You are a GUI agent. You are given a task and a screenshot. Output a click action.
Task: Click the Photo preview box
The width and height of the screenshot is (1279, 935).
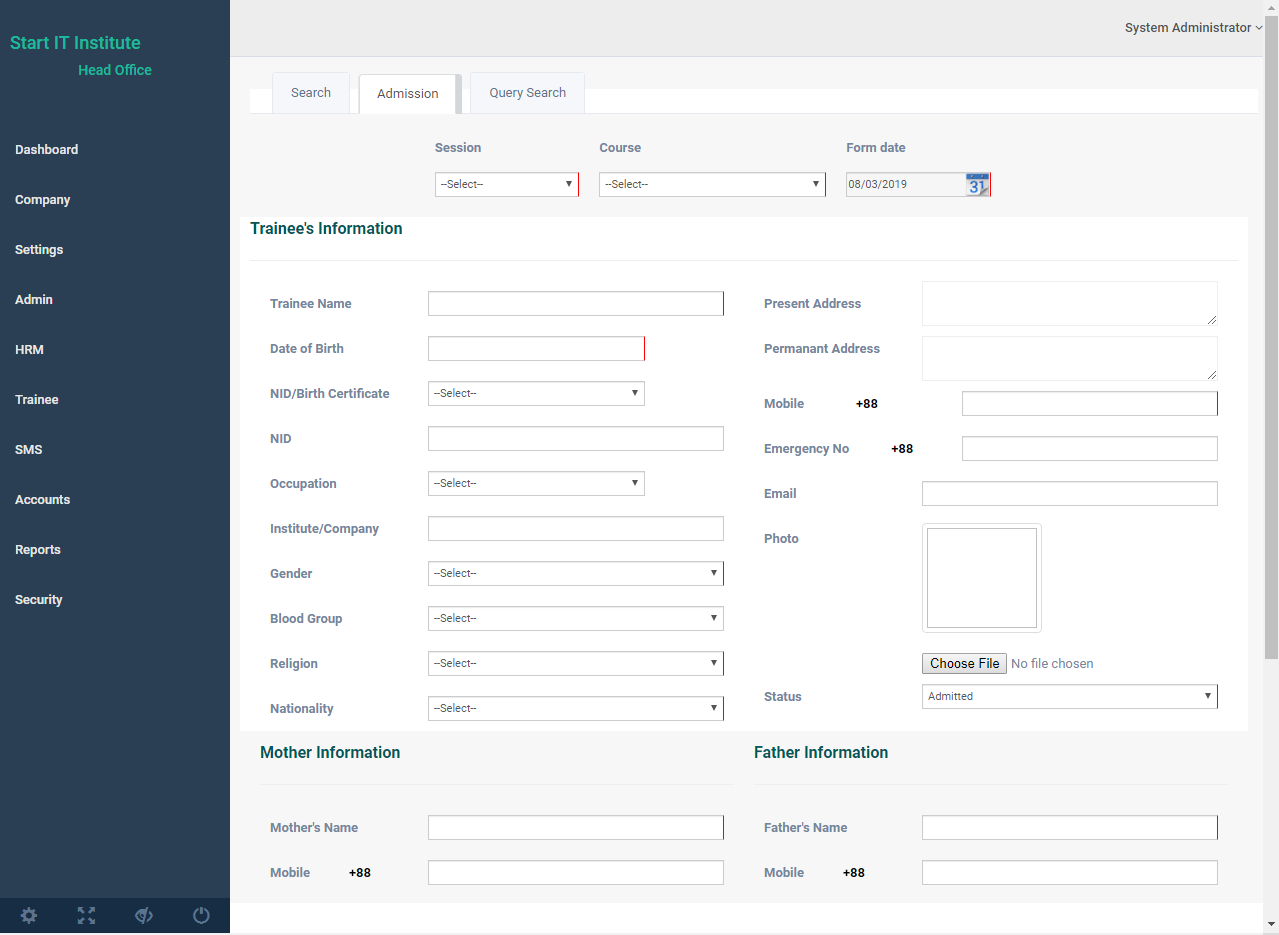tap(981, 578)
